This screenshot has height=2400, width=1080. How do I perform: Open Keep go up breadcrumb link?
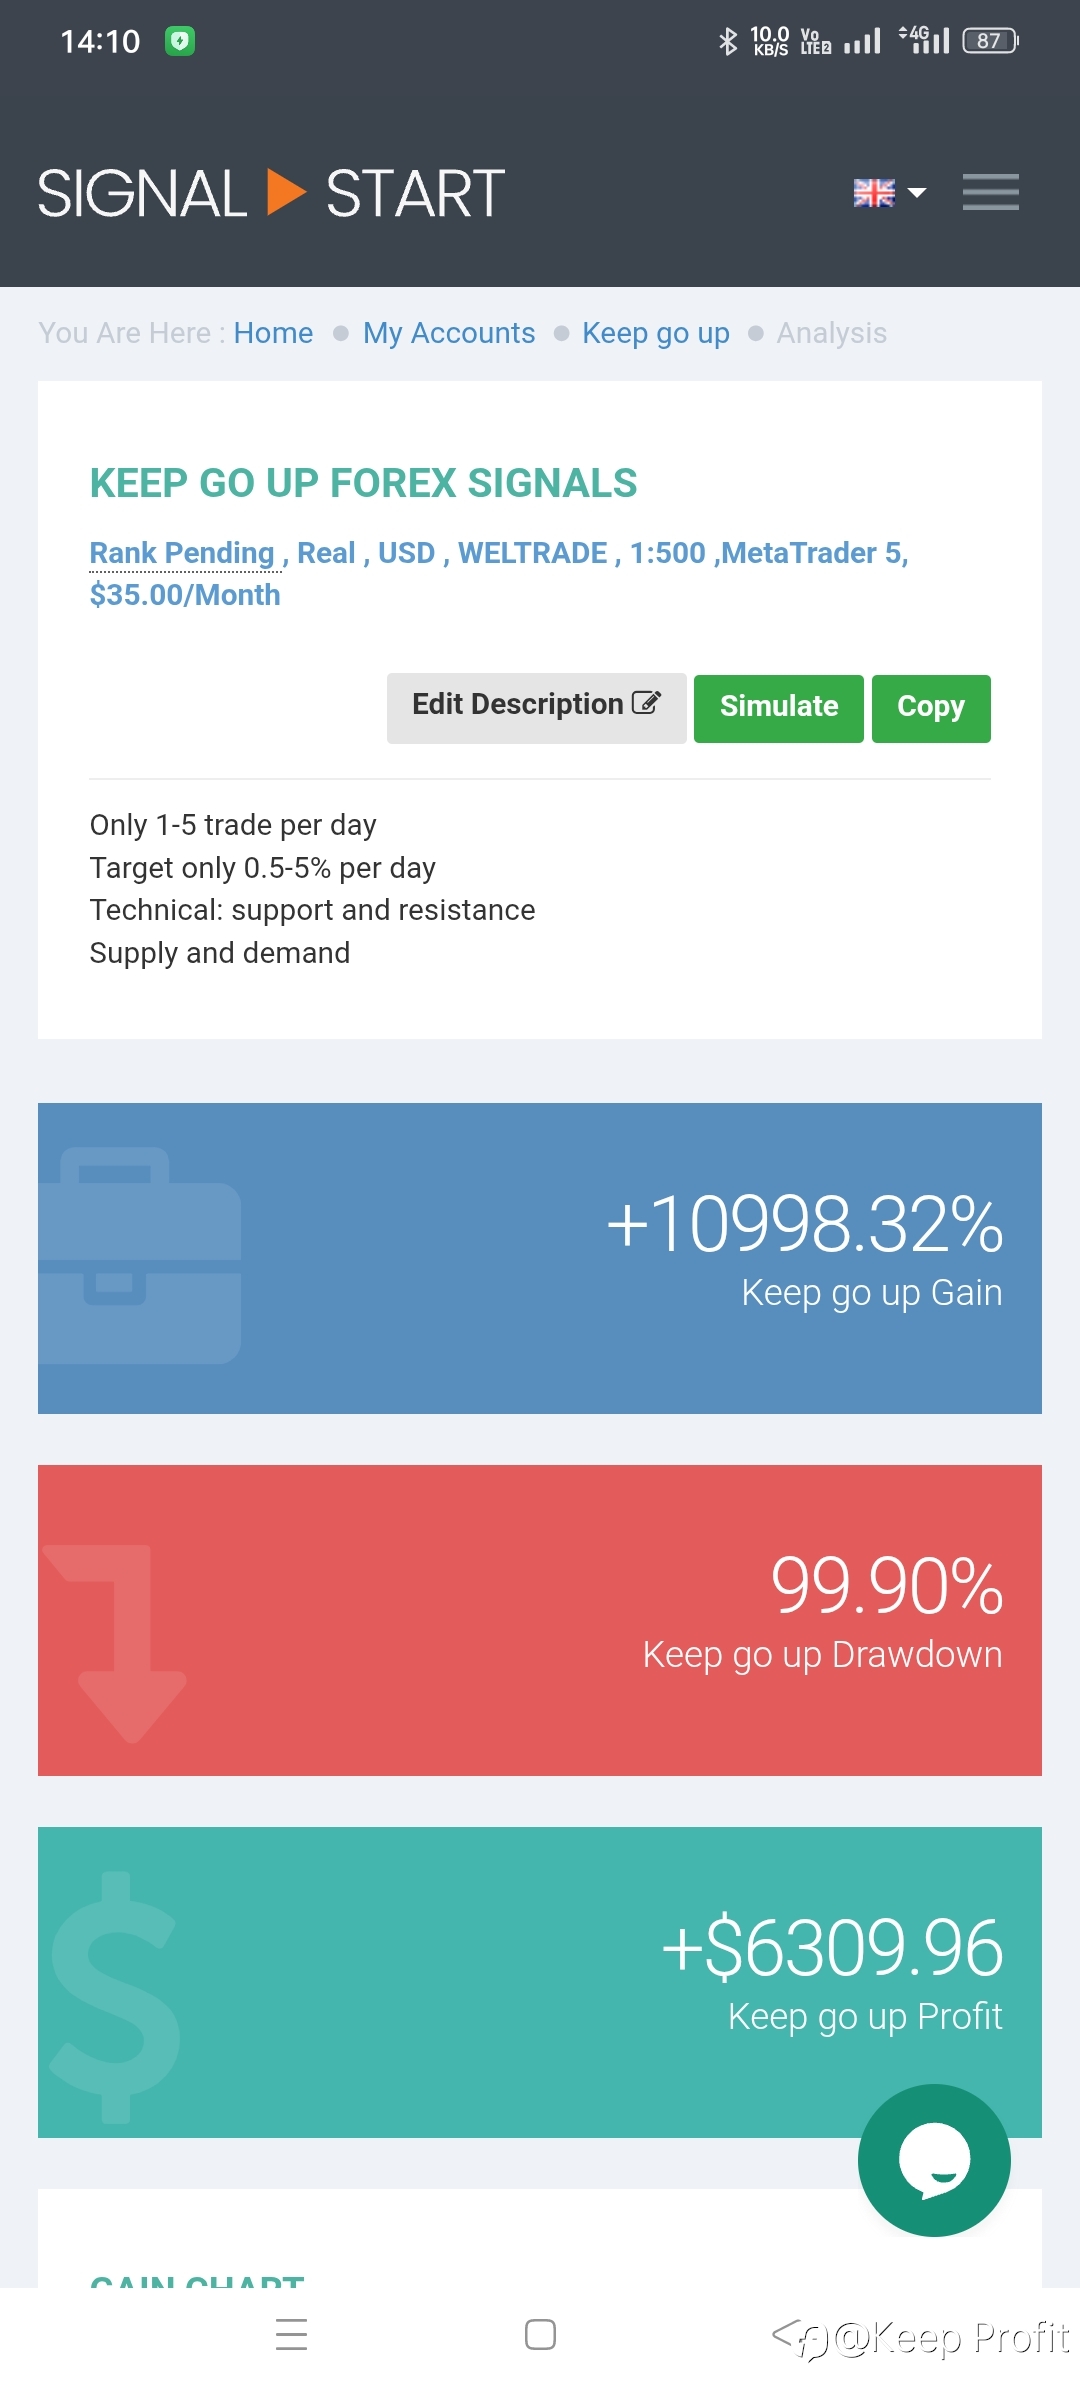pyautogui.click(x=656, y=333)
